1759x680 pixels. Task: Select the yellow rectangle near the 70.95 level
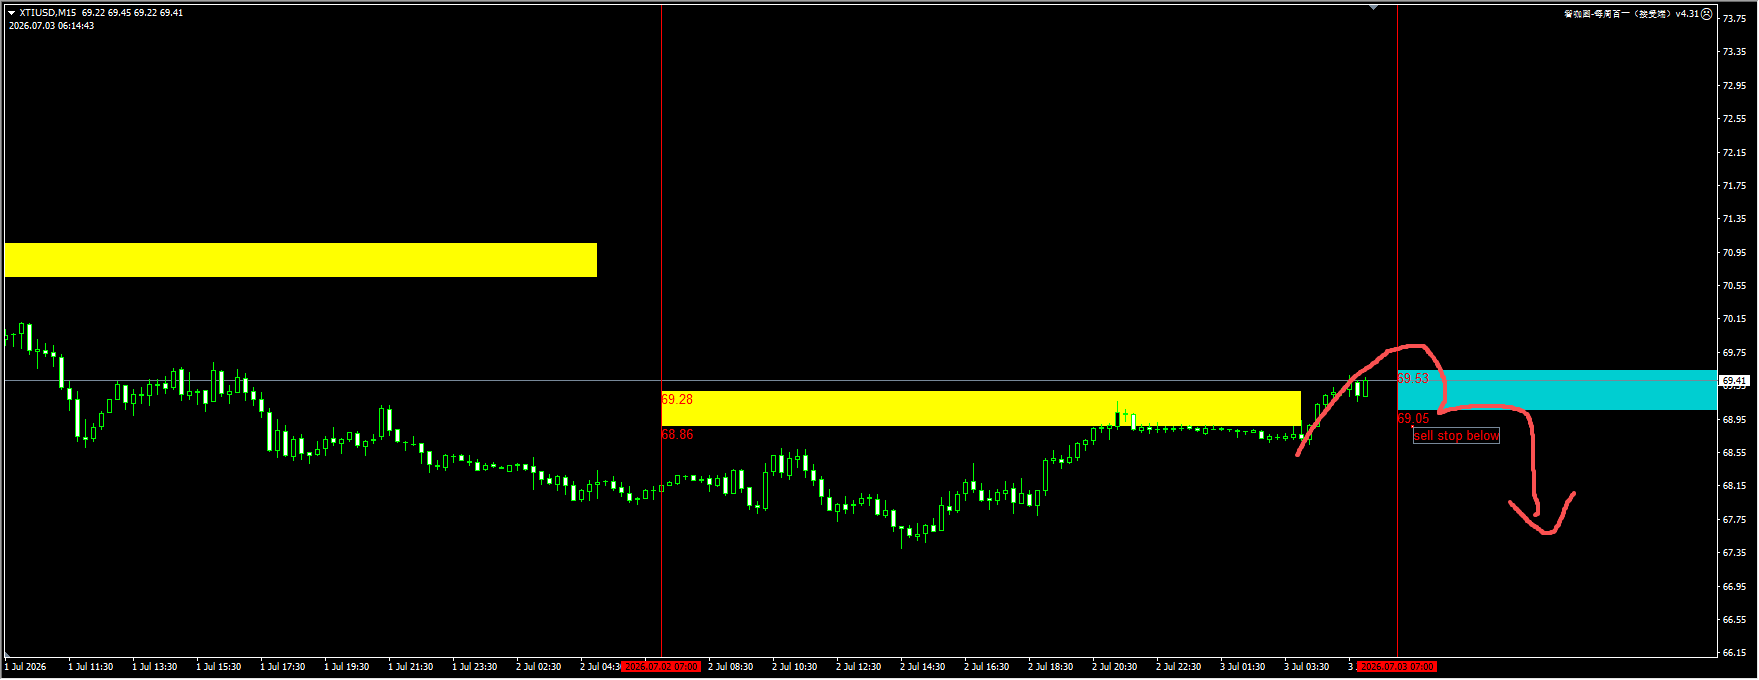(301, 260)
